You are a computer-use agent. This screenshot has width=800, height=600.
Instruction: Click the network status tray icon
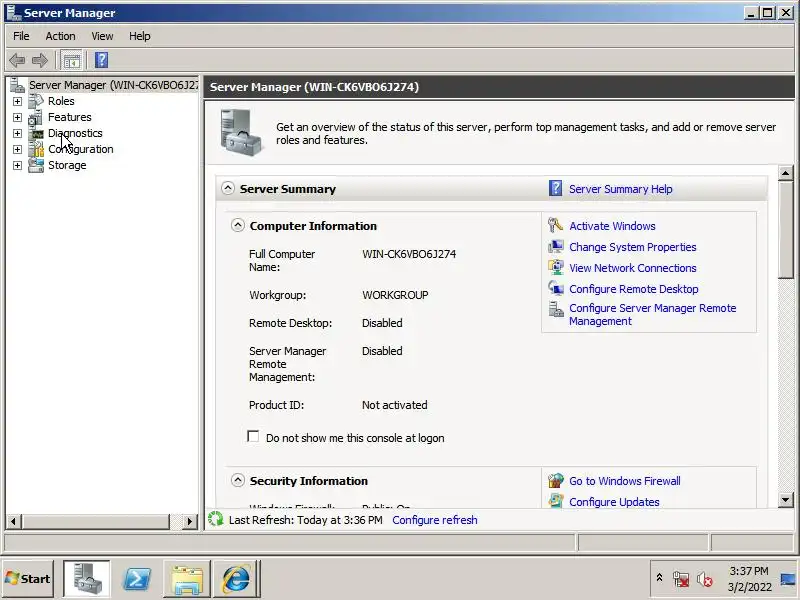pyautogui.click(x=681, y=579)
